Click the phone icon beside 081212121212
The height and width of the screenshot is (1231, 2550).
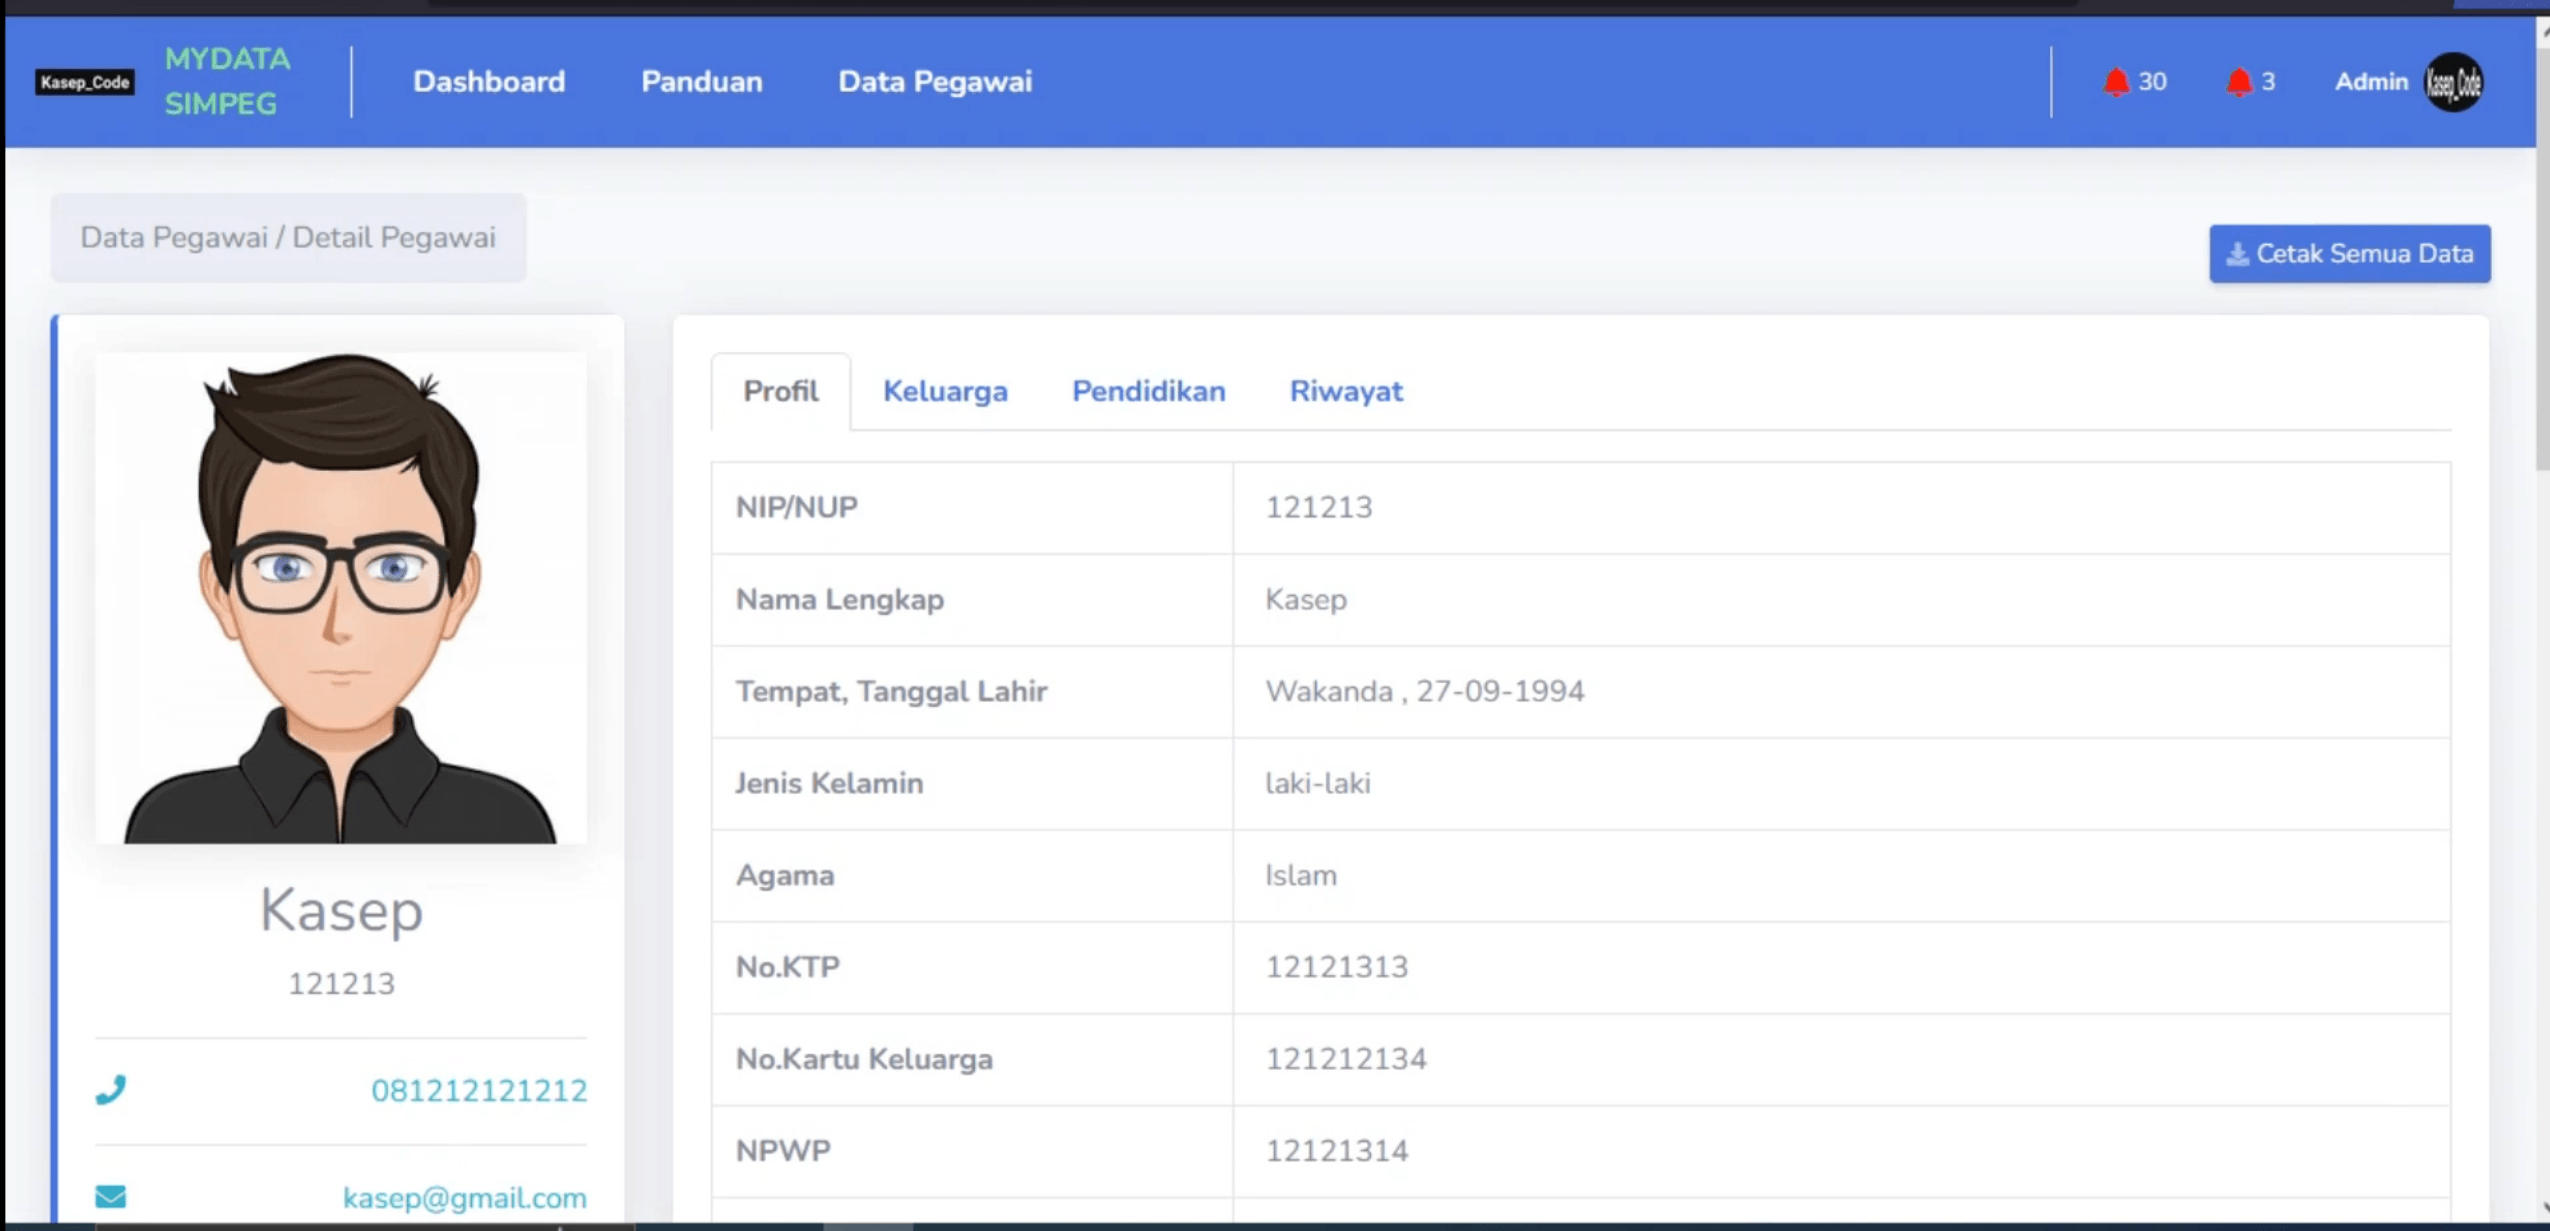tap(111, 1089)
